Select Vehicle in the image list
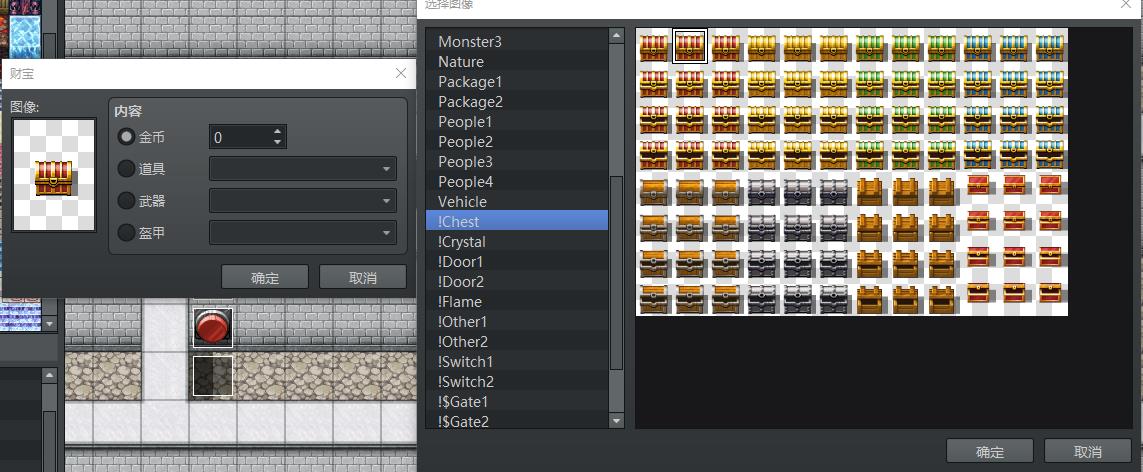Image resolution: width=1143 pixels, height=472 pixels. tap(517, 202)
